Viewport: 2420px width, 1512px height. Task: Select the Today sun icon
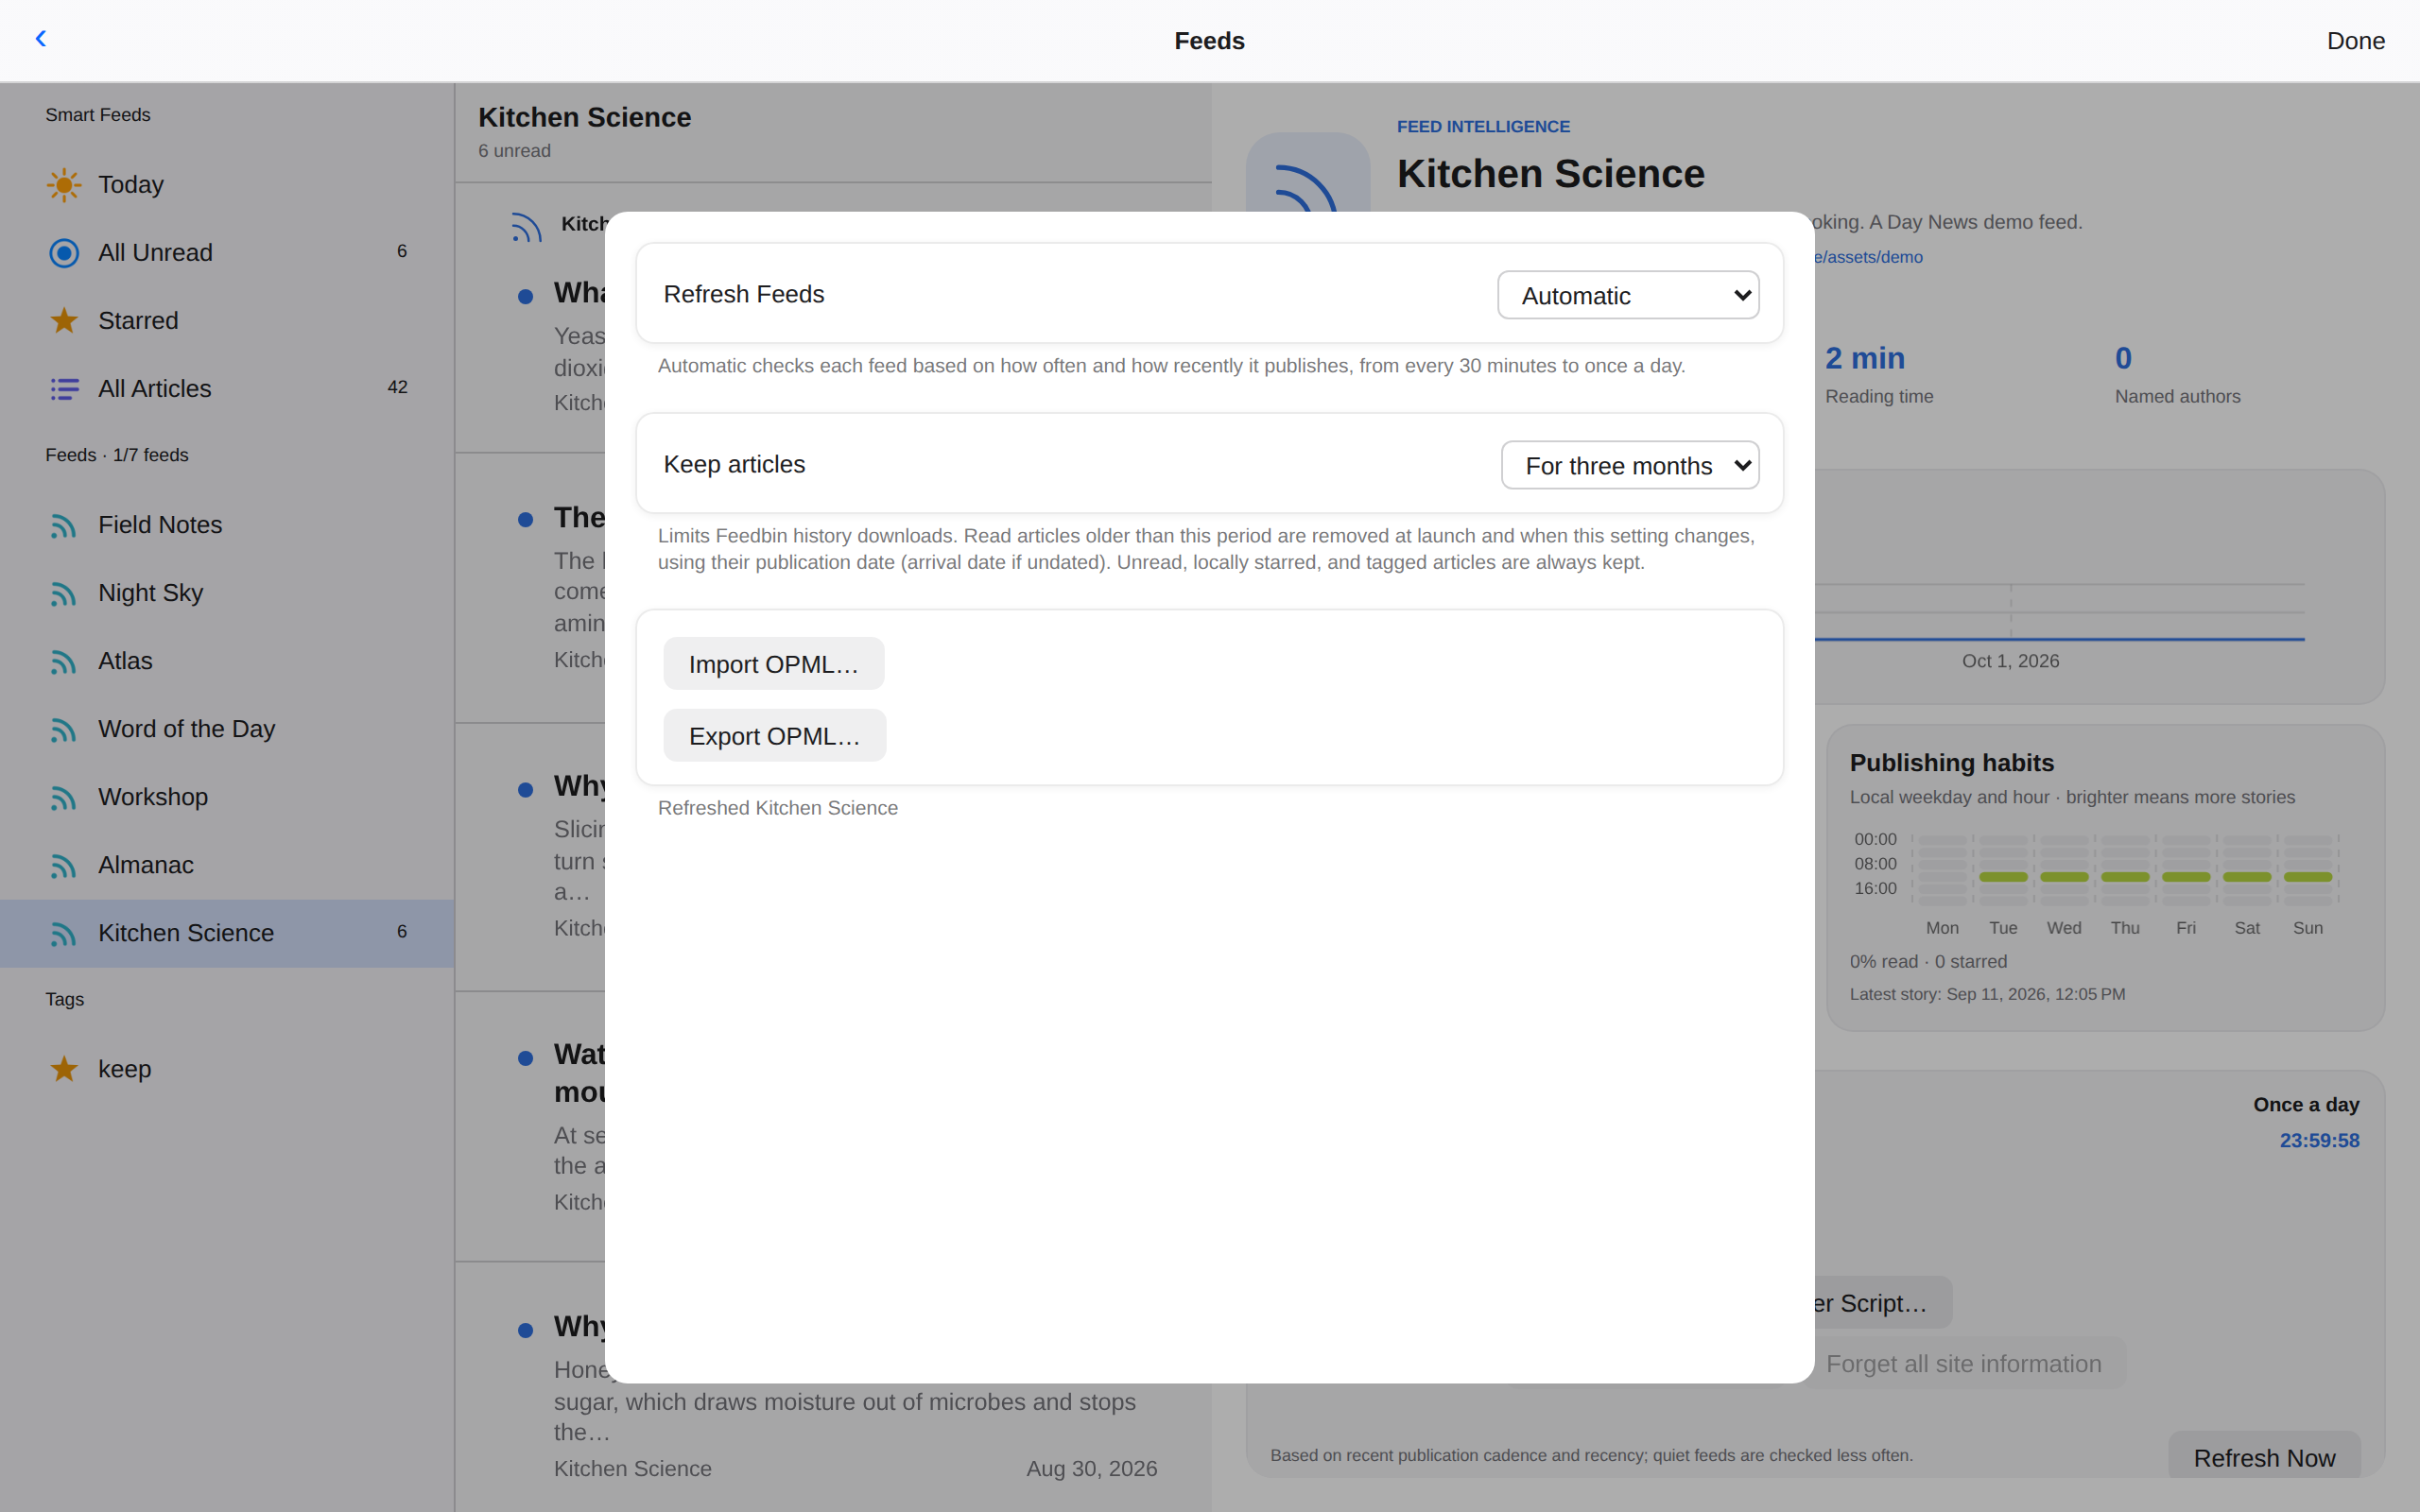pyautogui.click(x=64, y=185)
